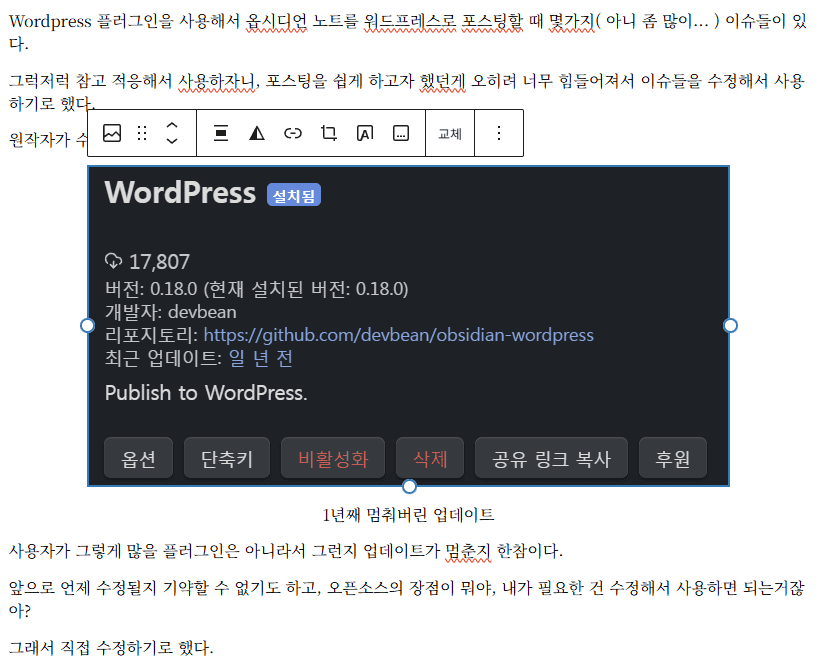Image resolution: width=823 pixels, height=664 pixels.
Task: Click the right resize handle of image
Action: 730,325
